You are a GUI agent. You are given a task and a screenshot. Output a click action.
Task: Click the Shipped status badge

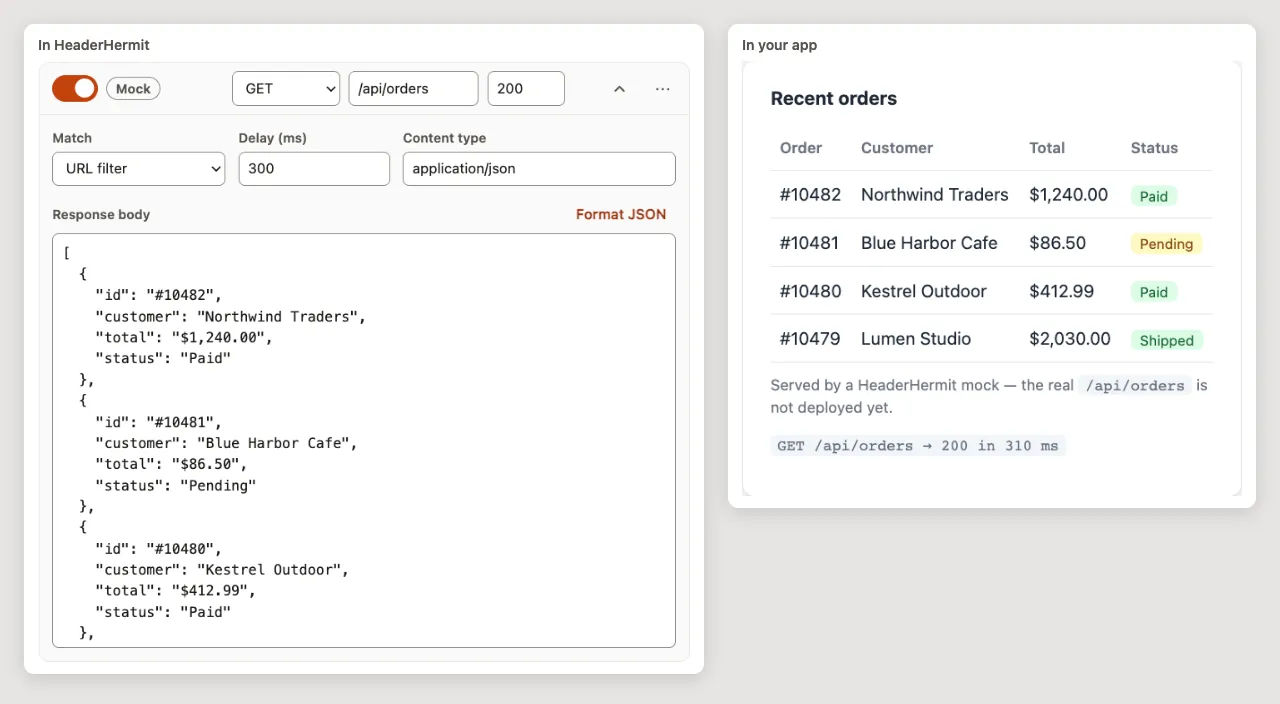[1167, 340]
